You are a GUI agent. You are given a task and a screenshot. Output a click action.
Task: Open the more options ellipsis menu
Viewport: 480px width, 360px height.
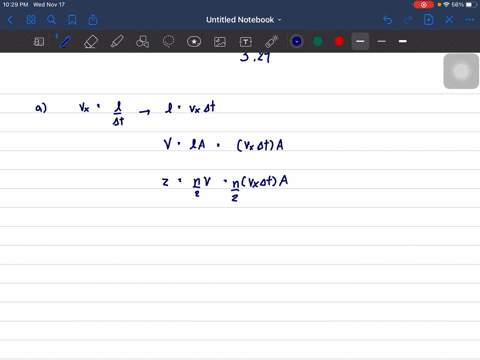tap(470, 20)
